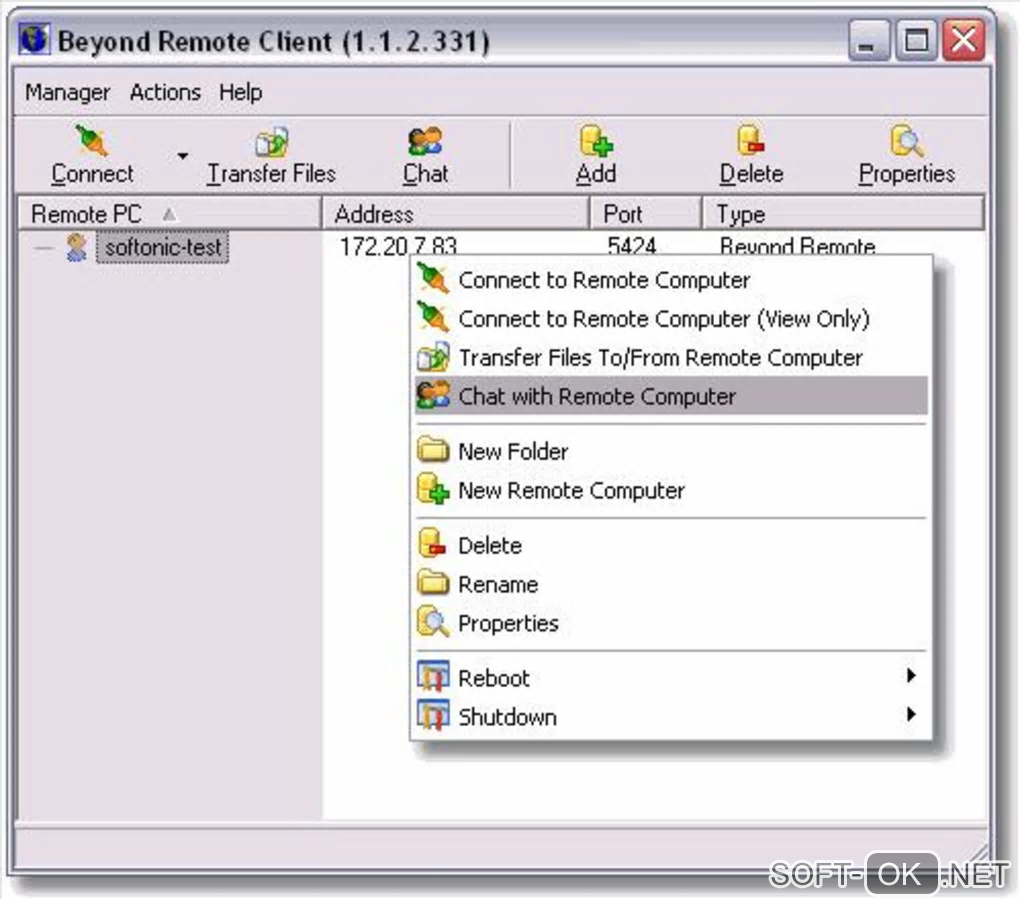Choose Transfer Files To/From Remote Computer
The width and height of the screenshot is (1020, 899).
pos(671,358)
